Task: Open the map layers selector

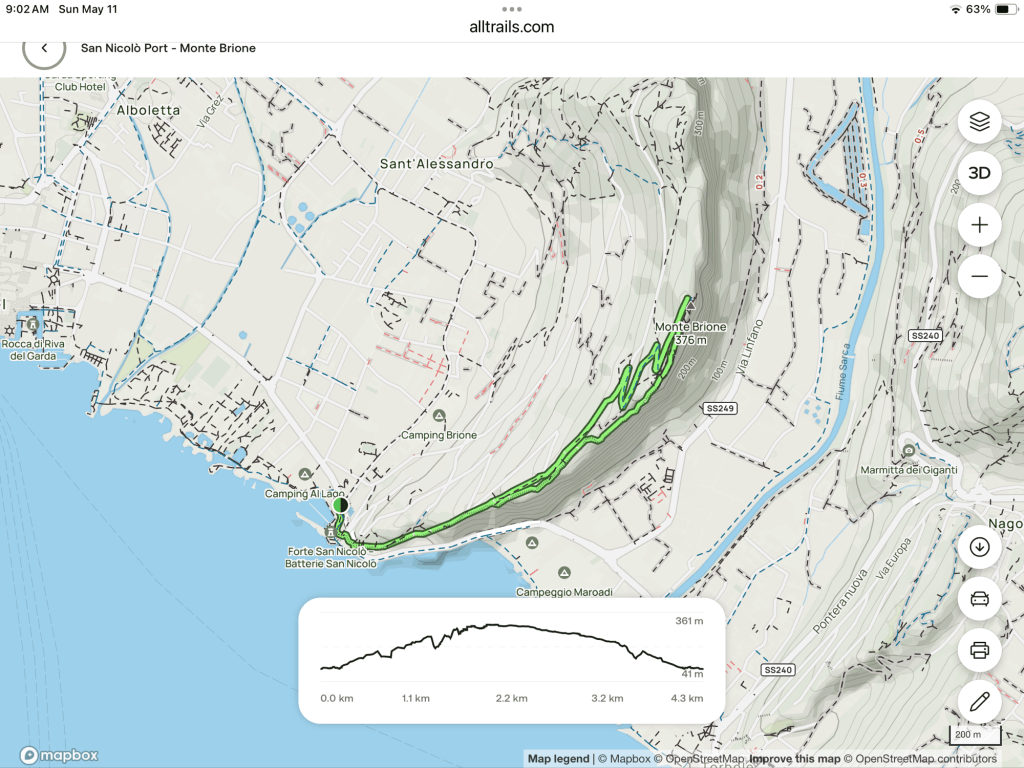Action: tap(979, 122)
